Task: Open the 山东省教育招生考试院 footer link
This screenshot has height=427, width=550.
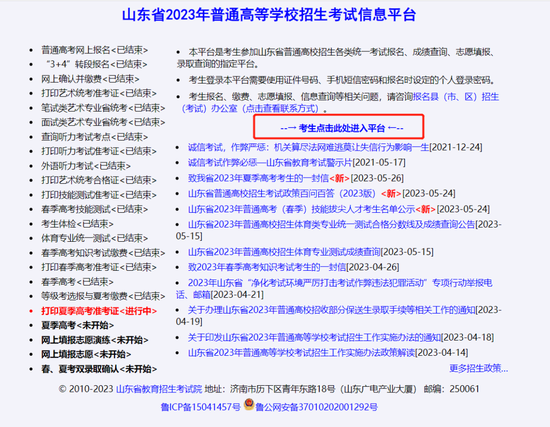Action: 159,389
